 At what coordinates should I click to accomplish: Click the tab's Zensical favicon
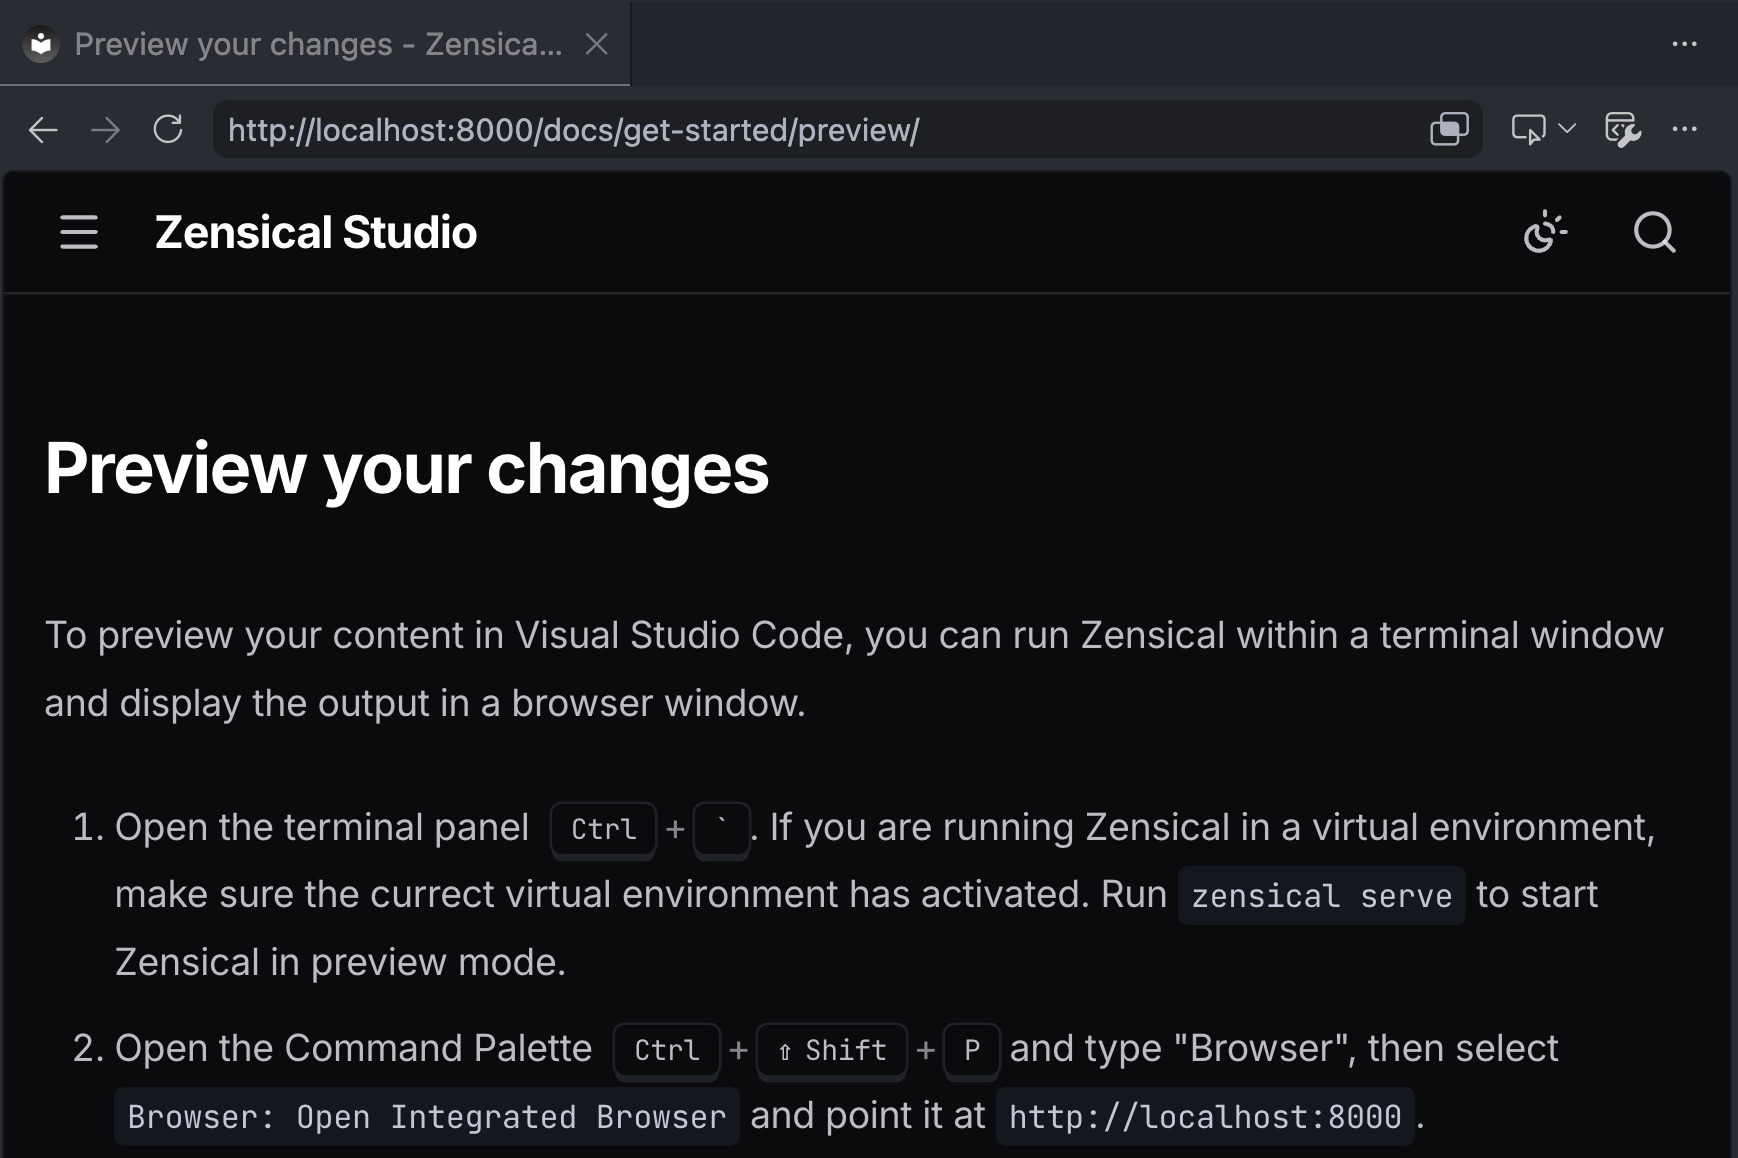41,44
